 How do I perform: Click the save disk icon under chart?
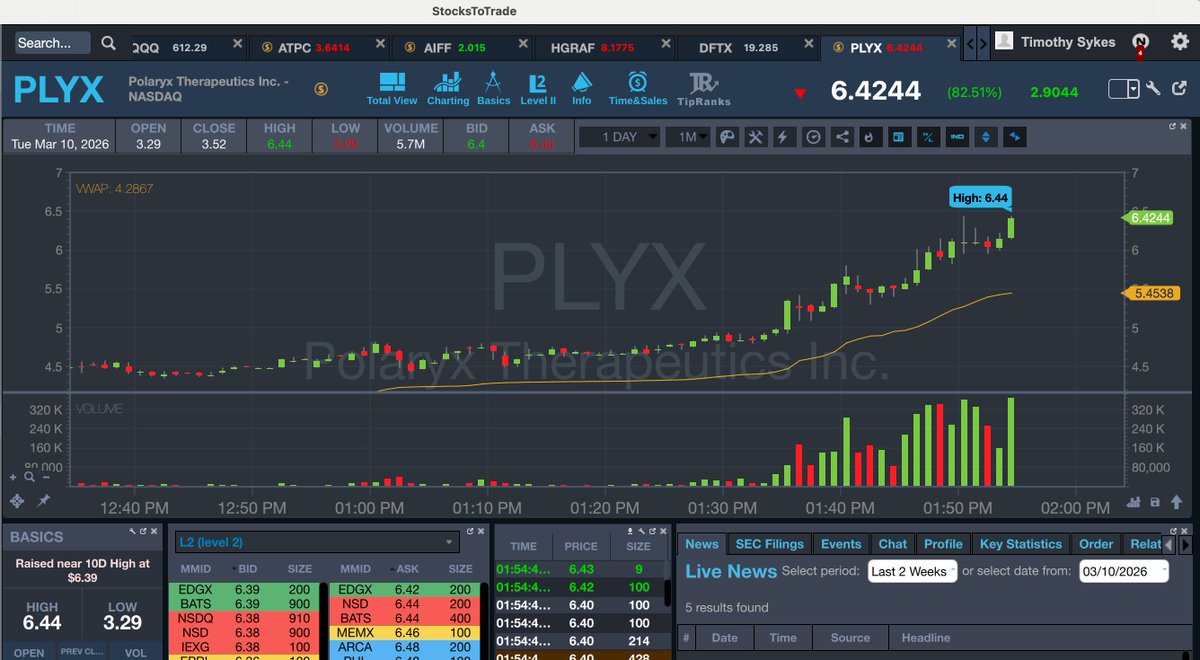click(1154, 502)
